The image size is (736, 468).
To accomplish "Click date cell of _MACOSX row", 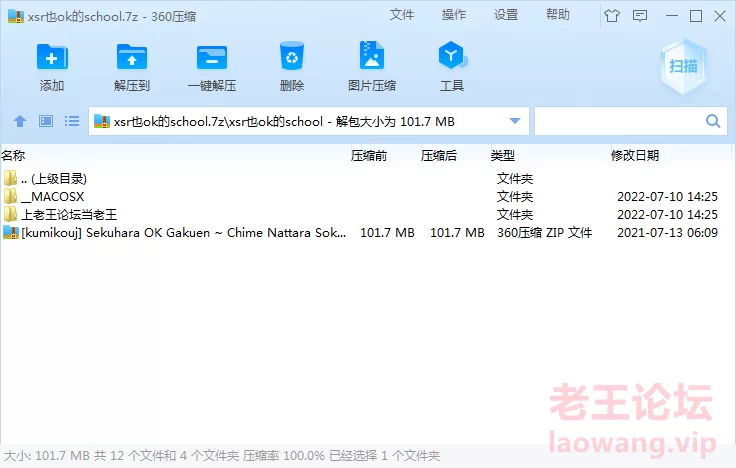I will tap(667, 197).
